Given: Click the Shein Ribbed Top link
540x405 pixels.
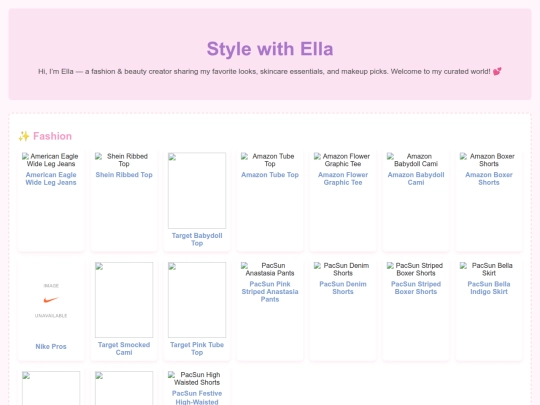Looking at the screenshot, I should [x=124, y=175].
